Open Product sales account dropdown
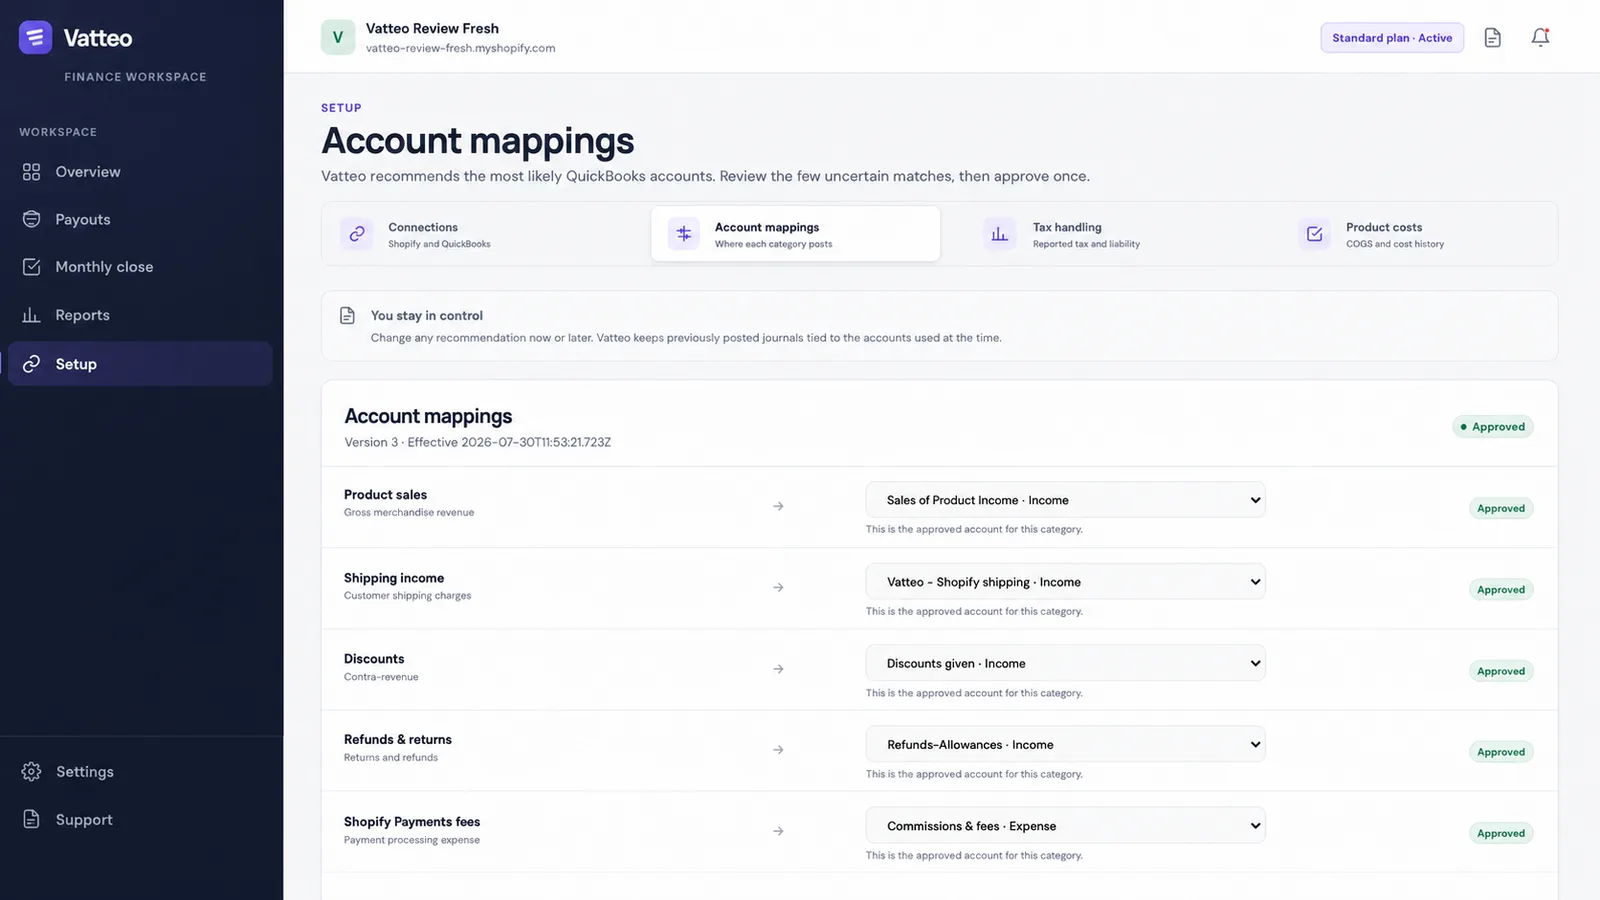This screenshot has width=1600, height=900. pyautogui.click(x=1065, y=500)
